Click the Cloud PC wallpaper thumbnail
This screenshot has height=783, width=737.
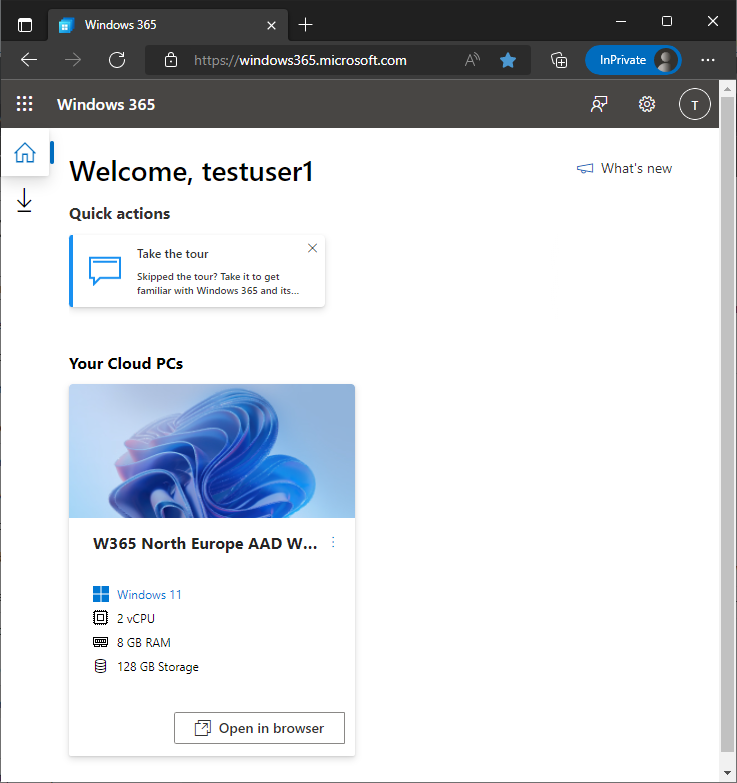[x=212, y=451]
